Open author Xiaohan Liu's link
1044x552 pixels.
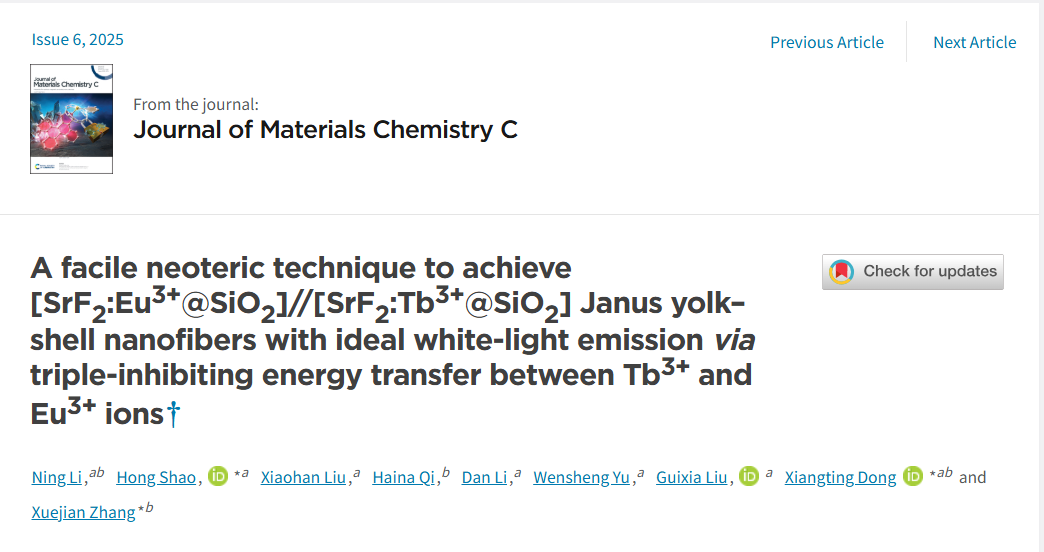click(303, 477)
